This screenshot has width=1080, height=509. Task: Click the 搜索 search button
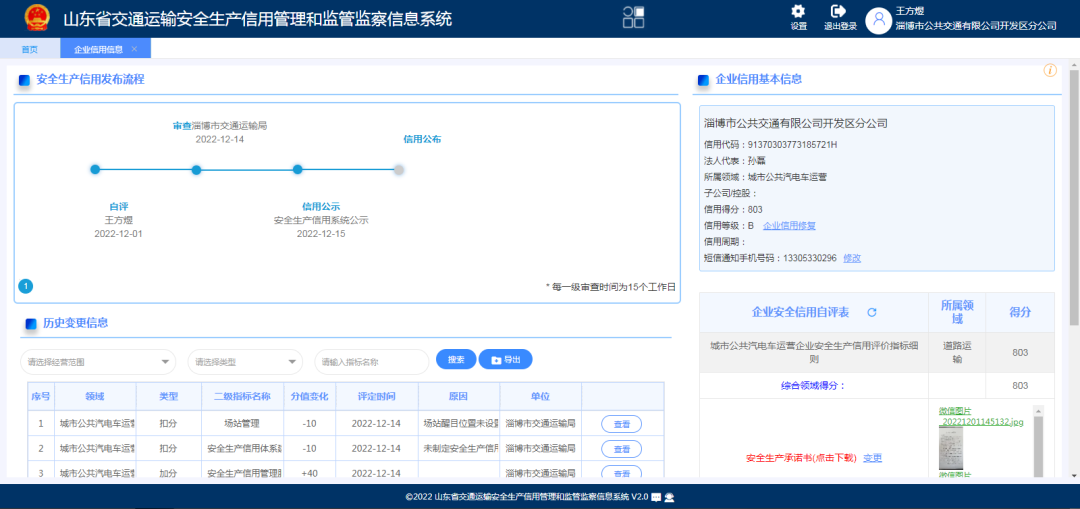tap(456, 360)
